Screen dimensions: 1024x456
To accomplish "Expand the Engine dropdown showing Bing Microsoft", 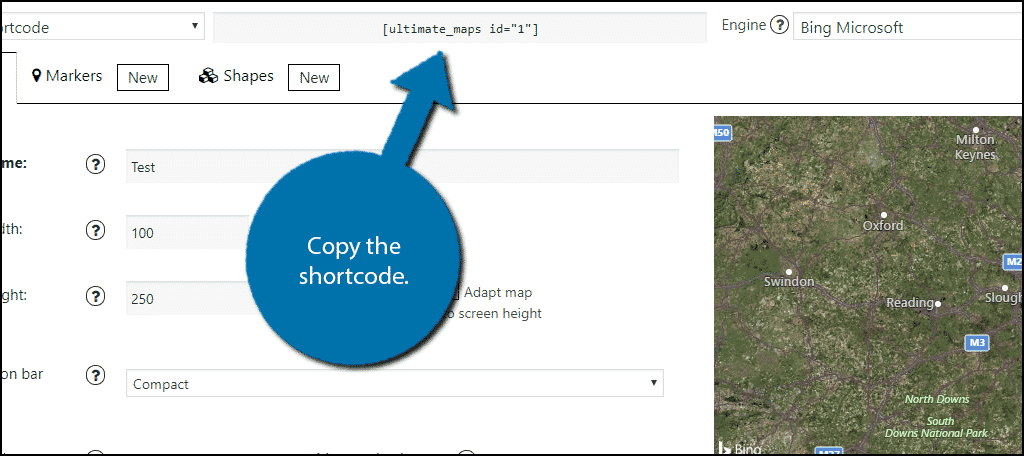I will coord(906,27).
